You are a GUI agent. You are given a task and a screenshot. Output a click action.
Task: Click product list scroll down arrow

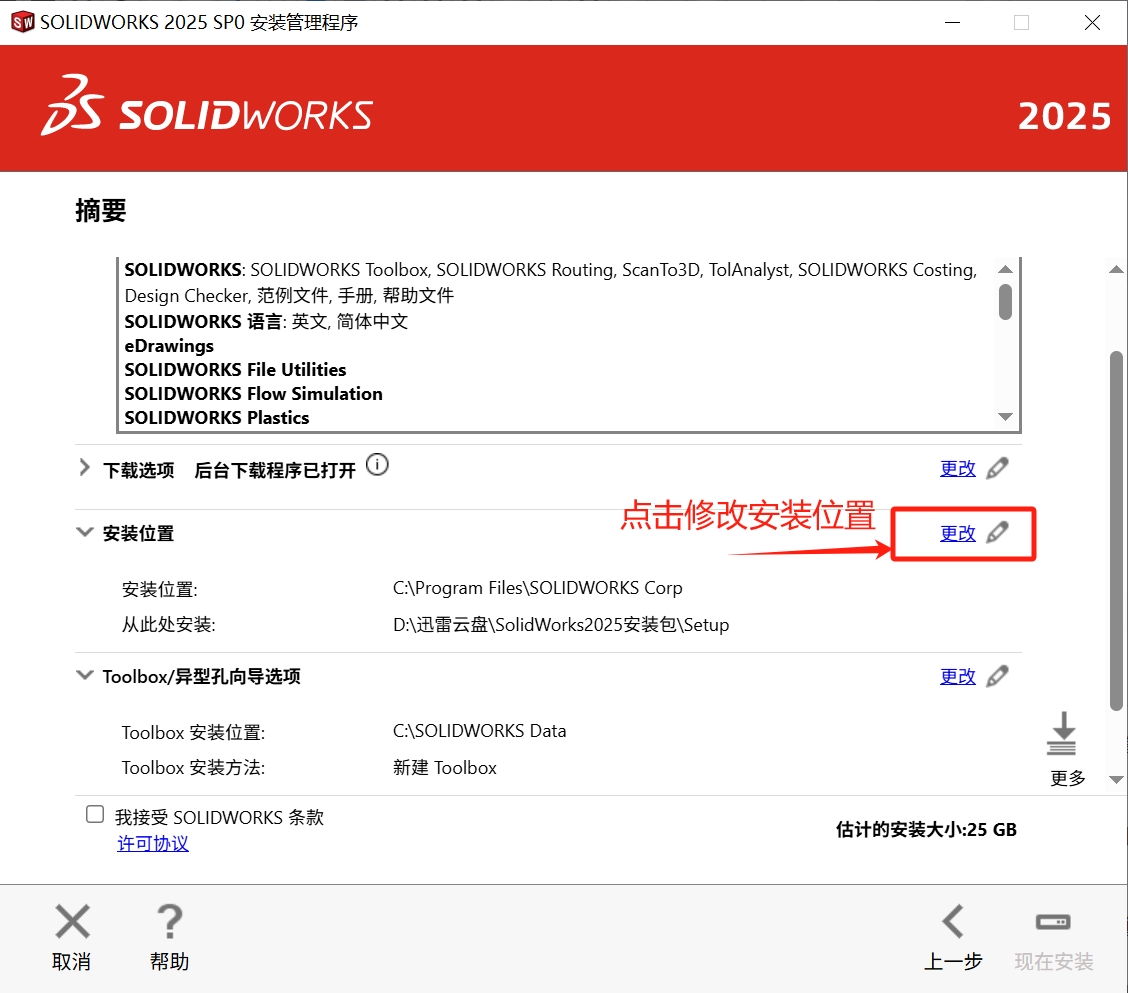click(x=1006, y=417)
